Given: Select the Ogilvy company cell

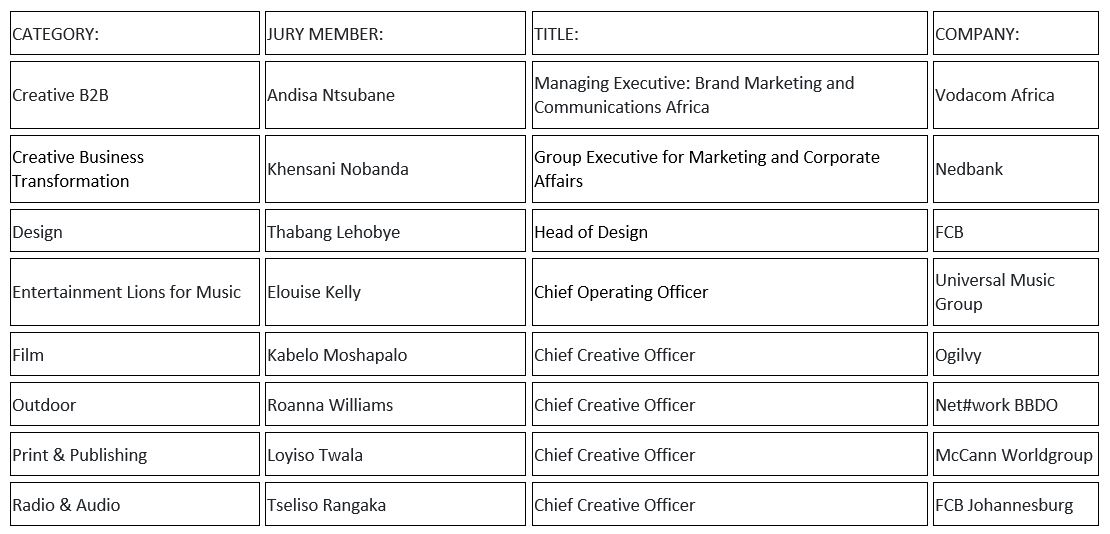Looking at the screenshot, I should tap(1016, 354).
